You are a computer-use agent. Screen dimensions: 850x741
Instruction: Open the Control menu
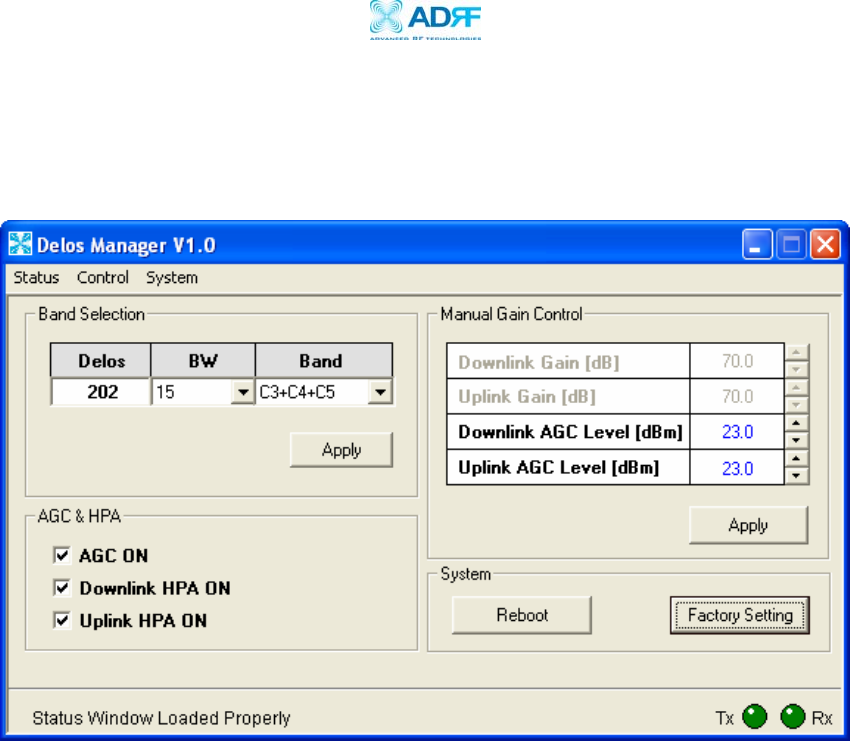(102, 278)
